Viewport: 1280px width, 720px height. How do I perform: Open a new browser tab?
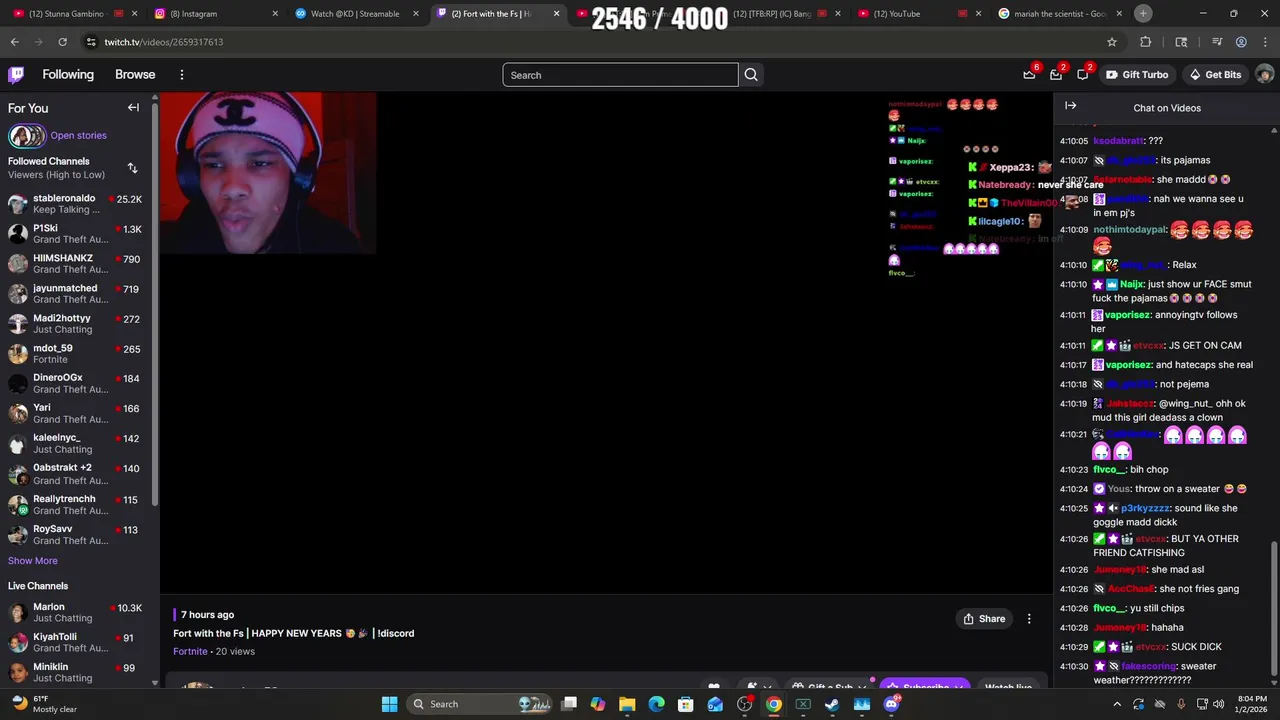[x=1143, y=13]
